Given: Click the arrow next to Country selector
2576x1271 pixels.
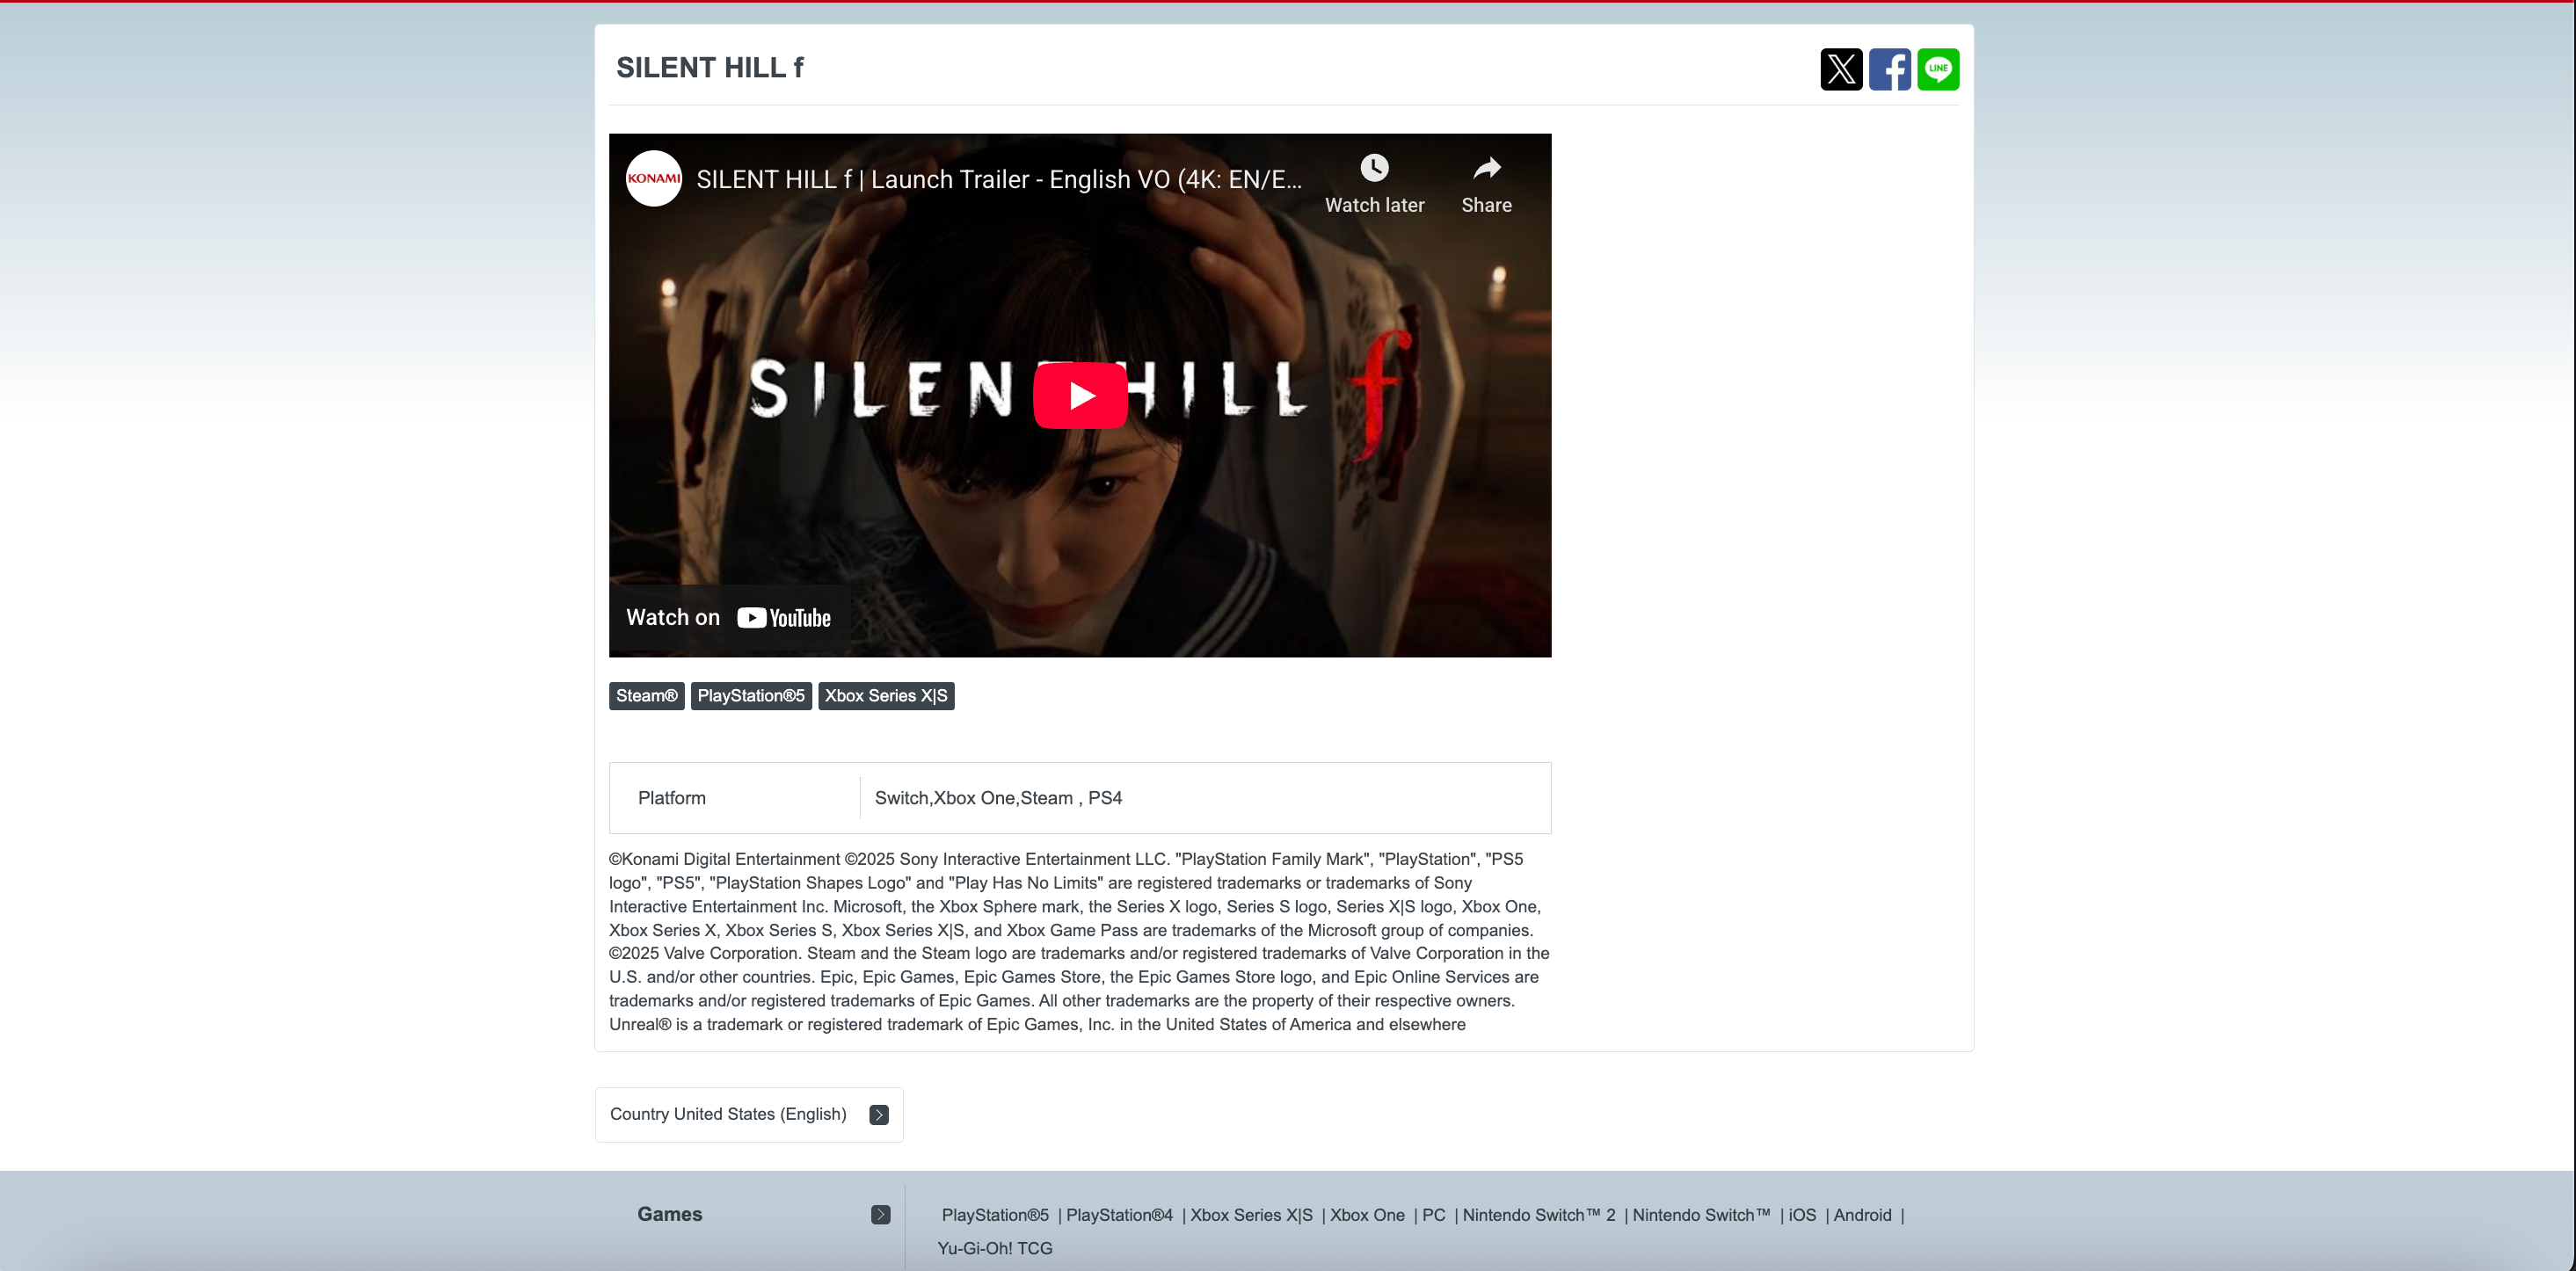Looking at the screenshot, I should point(879,1115).
